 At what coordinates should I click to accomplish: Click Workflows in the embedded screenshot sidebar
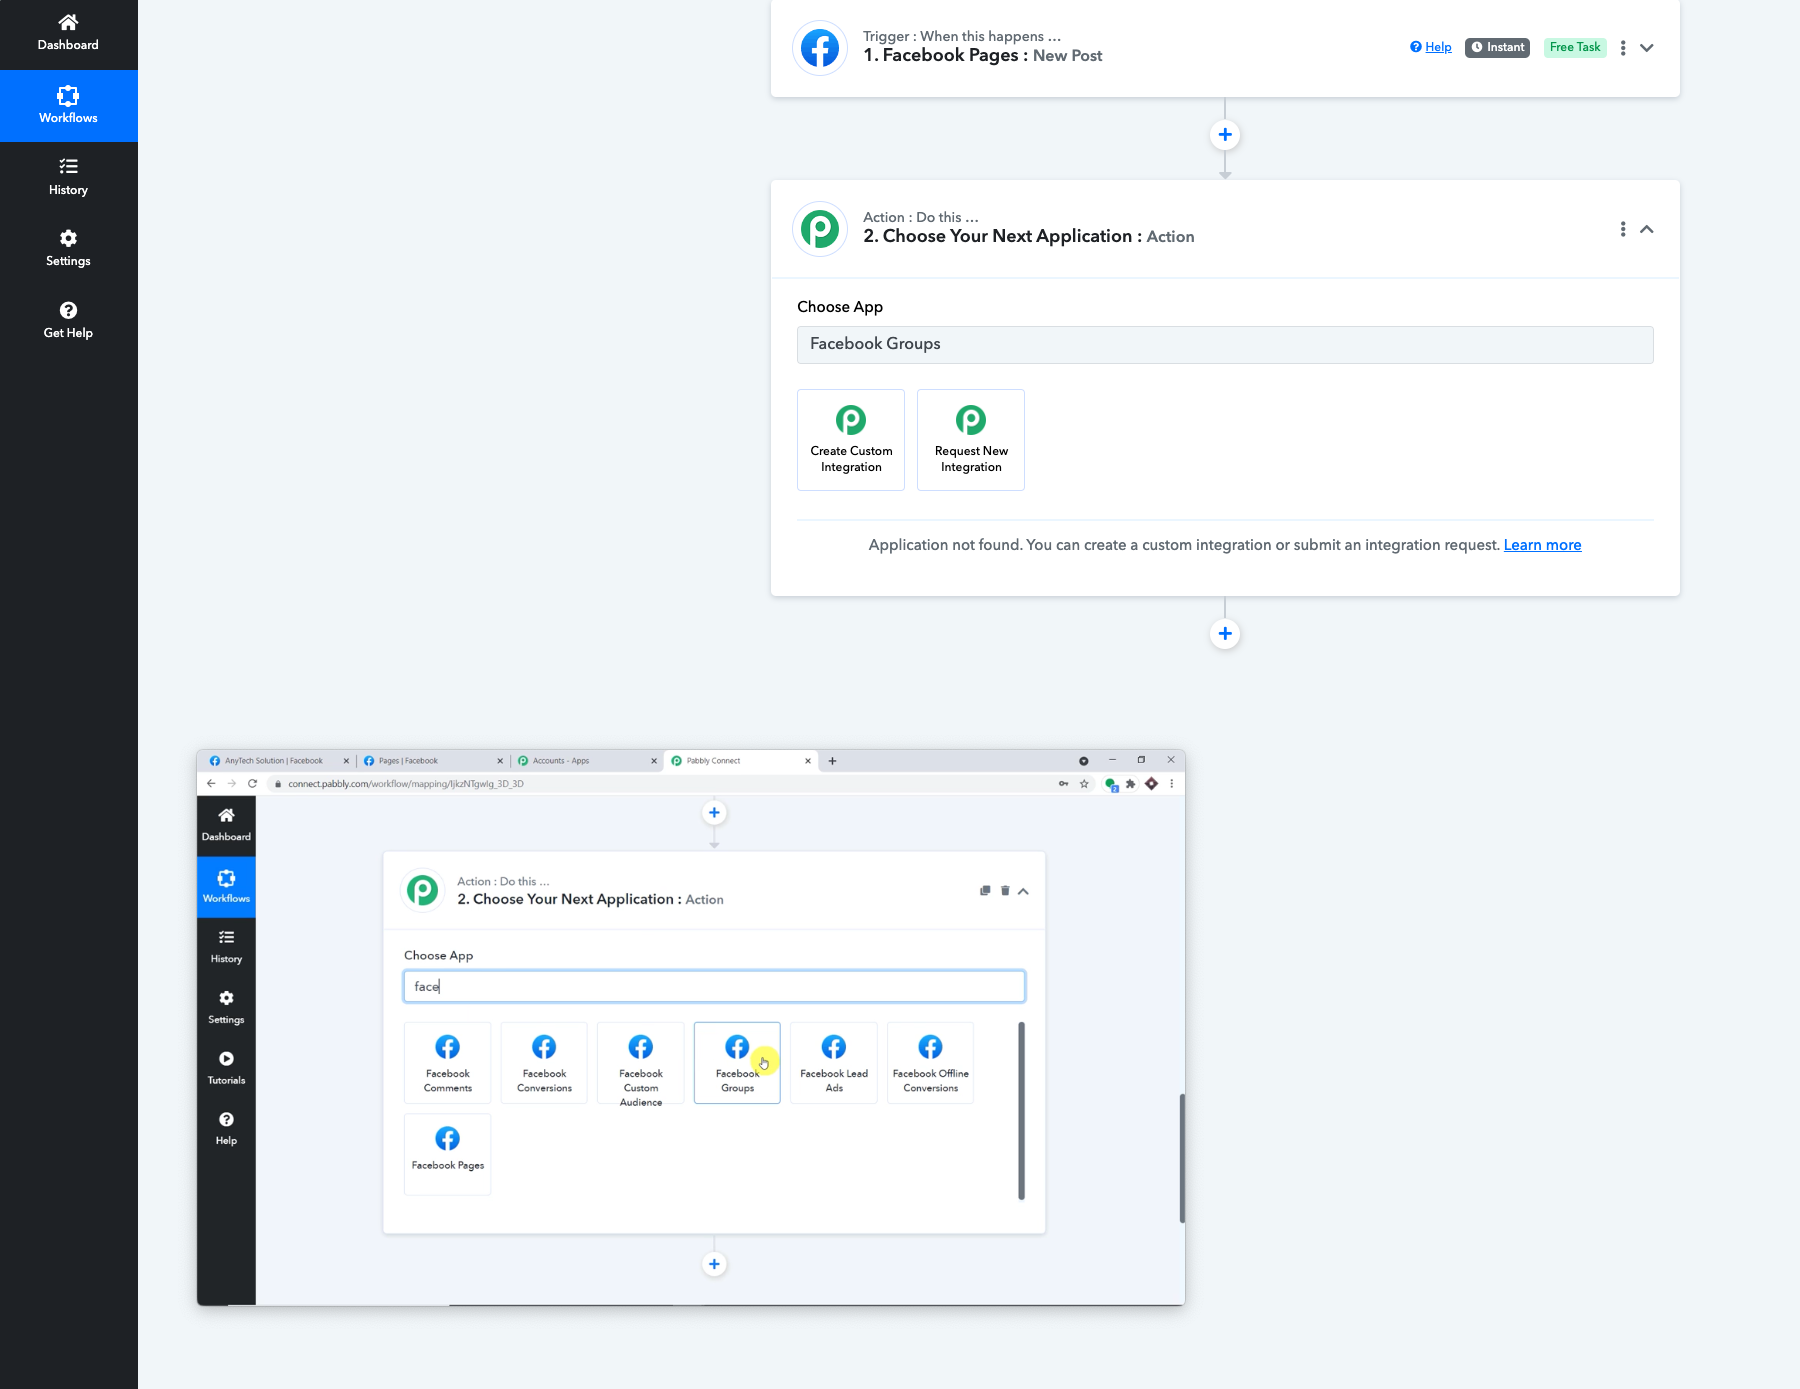(226, 886)
